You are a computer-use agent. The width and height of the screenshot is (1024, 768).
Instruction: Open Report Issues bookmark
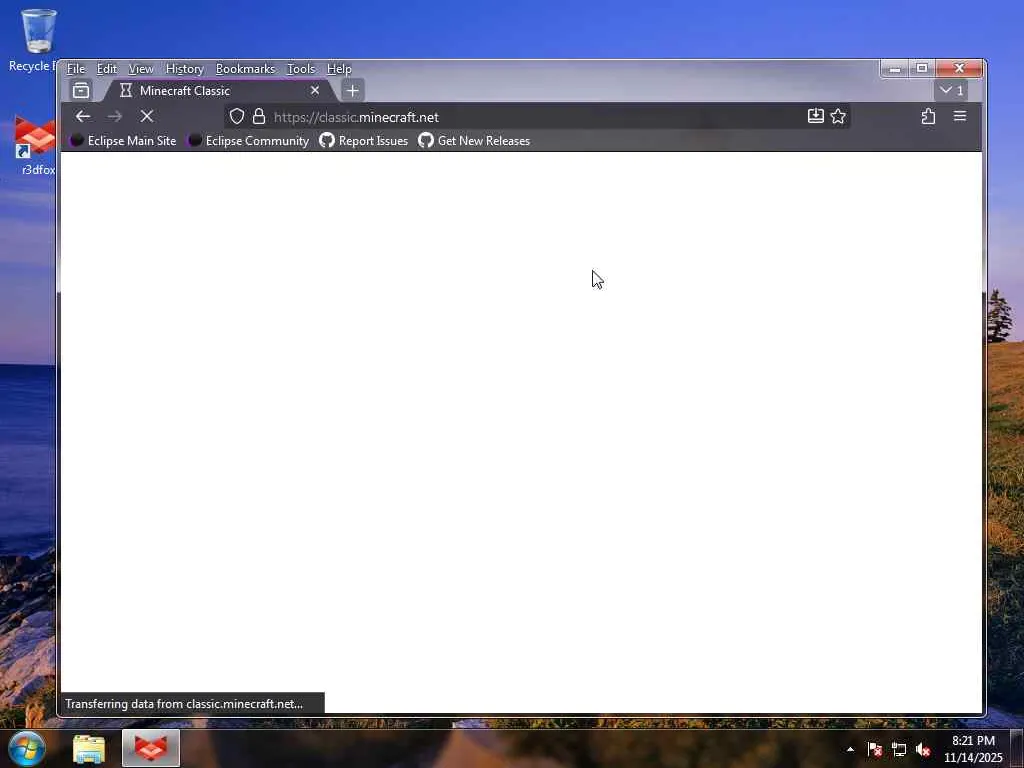(x=364, y=140)
